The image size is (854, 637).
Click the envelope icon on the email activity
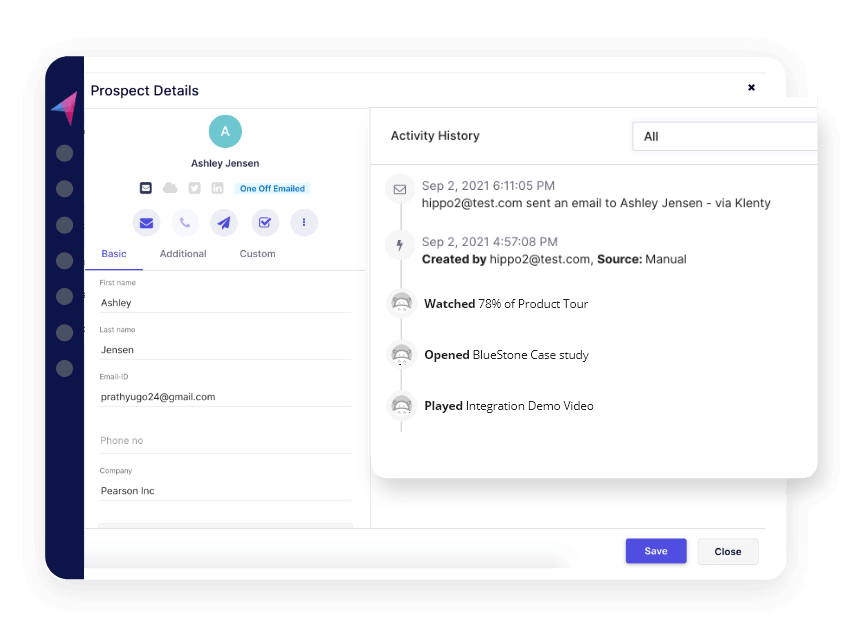pos(399,187)
